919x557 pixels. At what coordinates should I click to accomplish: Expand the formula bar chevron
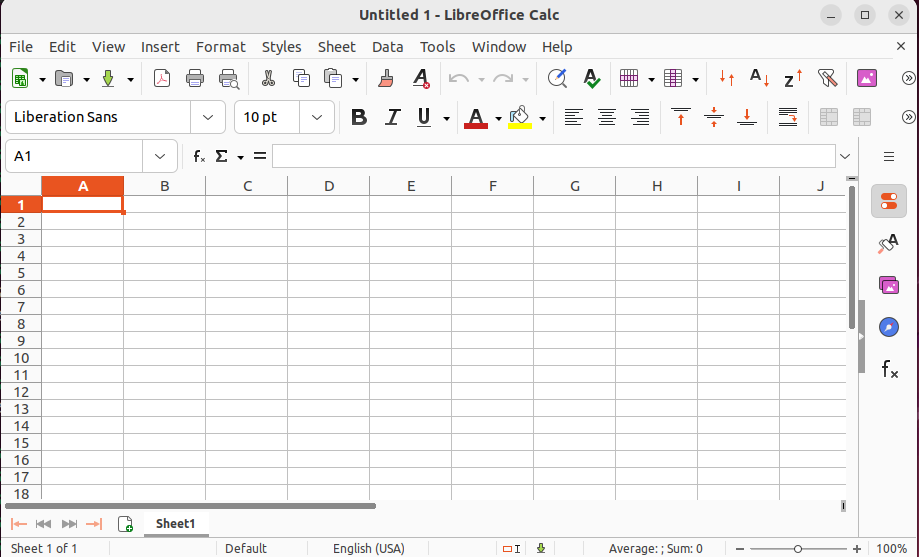click(845, 156)
